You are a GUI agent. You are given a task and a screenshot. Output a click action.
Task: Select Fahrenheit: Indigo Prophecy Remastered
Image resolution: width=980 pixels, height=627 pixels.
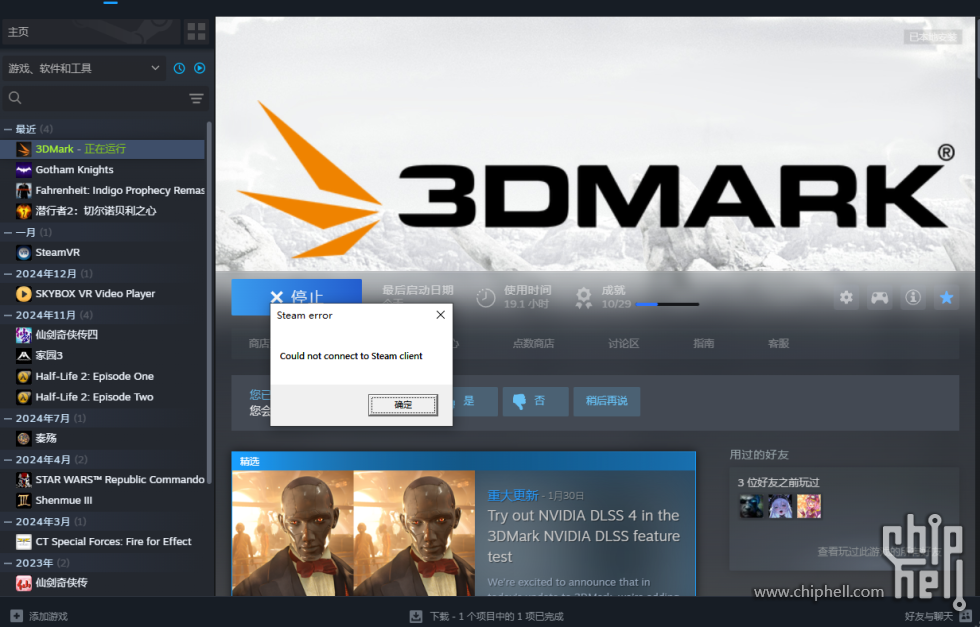pyautogui.click(x=102, y=190)
